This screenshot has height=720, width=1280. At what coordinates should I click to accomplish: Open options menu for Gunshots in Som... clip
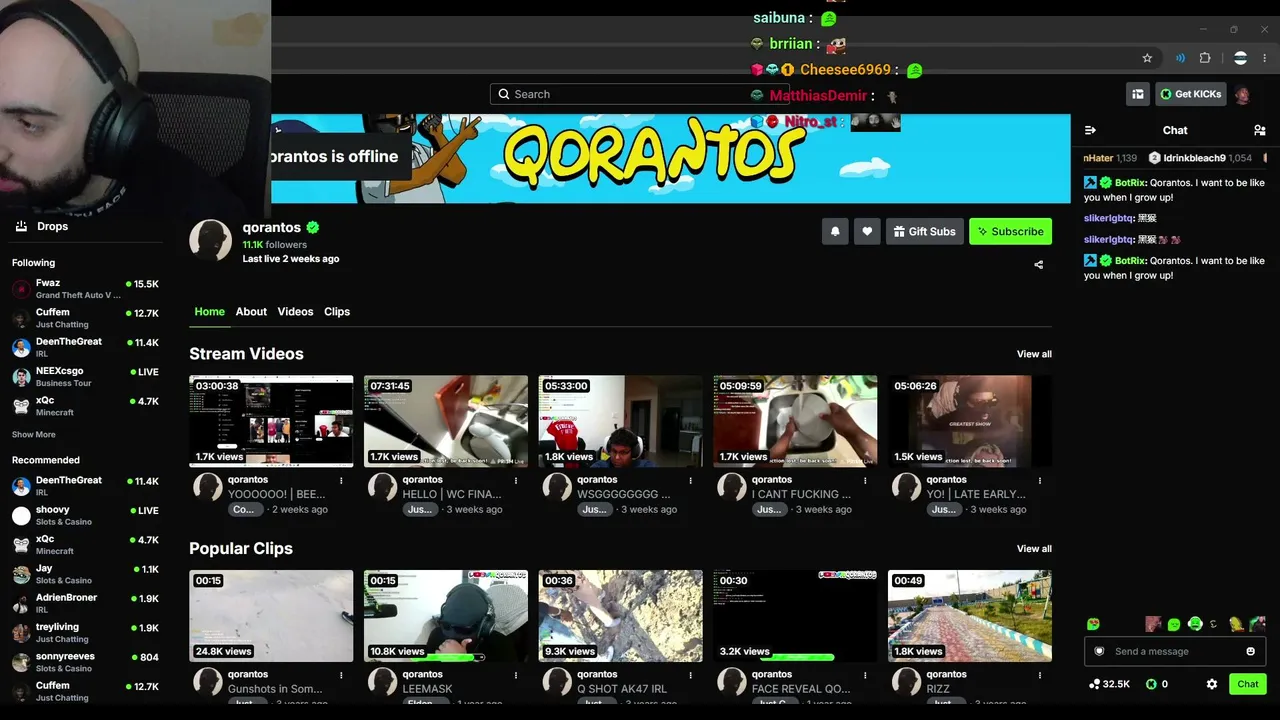pyautogui.click(x=341, y=675)
